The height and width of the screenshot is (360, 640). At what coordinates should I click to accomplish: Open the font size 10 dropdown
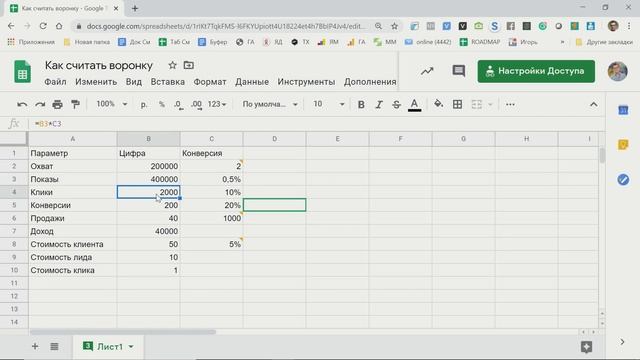[329, 104]
